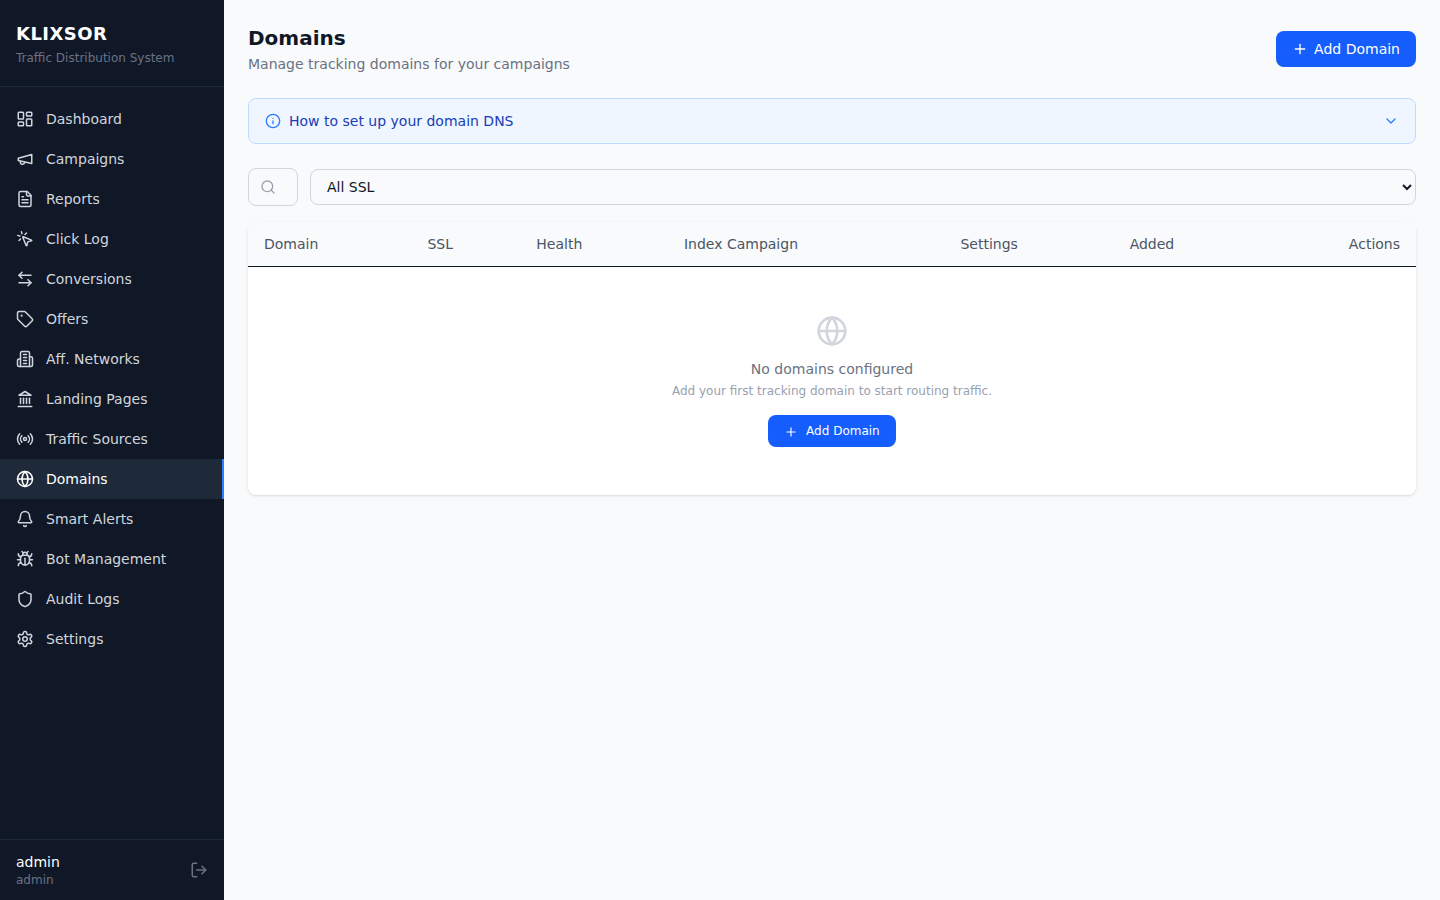Select the Offers tag icon
The width and height of the screenshot is (1440, 900).
24,318
